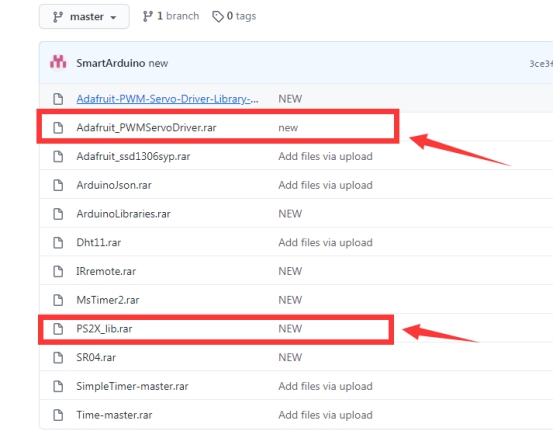The image size is (554, 431).
Task: Open the SmartArduino author link
Action: click(111, 63)
